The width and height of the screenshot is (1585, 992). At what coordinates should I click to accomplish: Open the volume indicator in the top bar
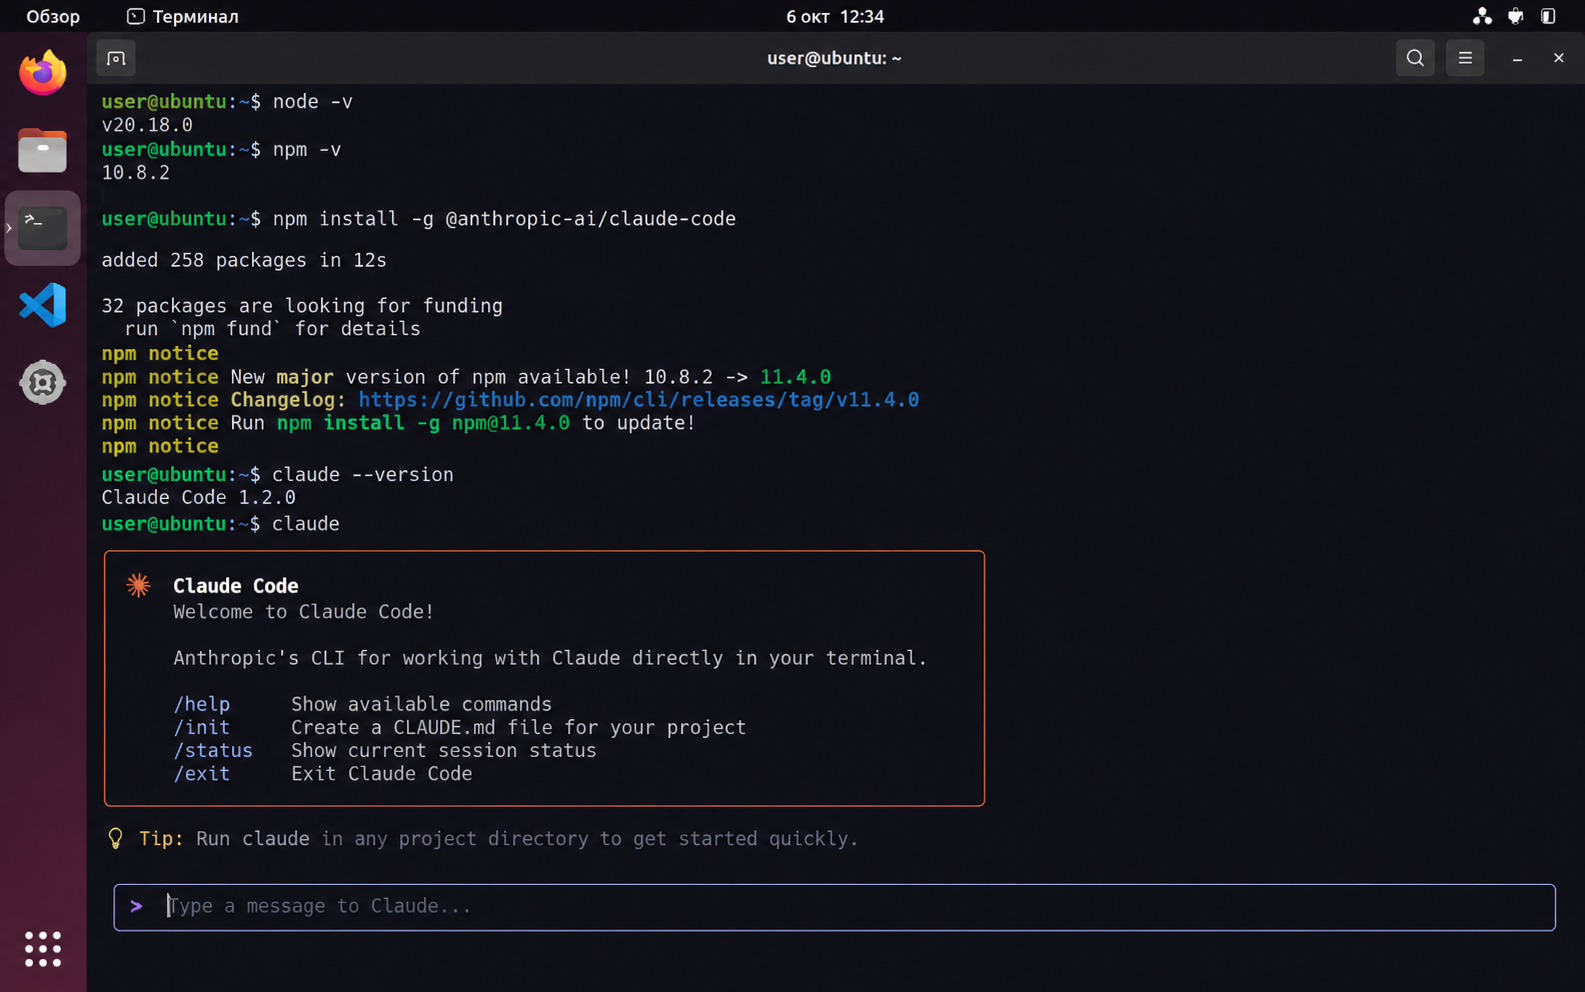coord(1515,16)
